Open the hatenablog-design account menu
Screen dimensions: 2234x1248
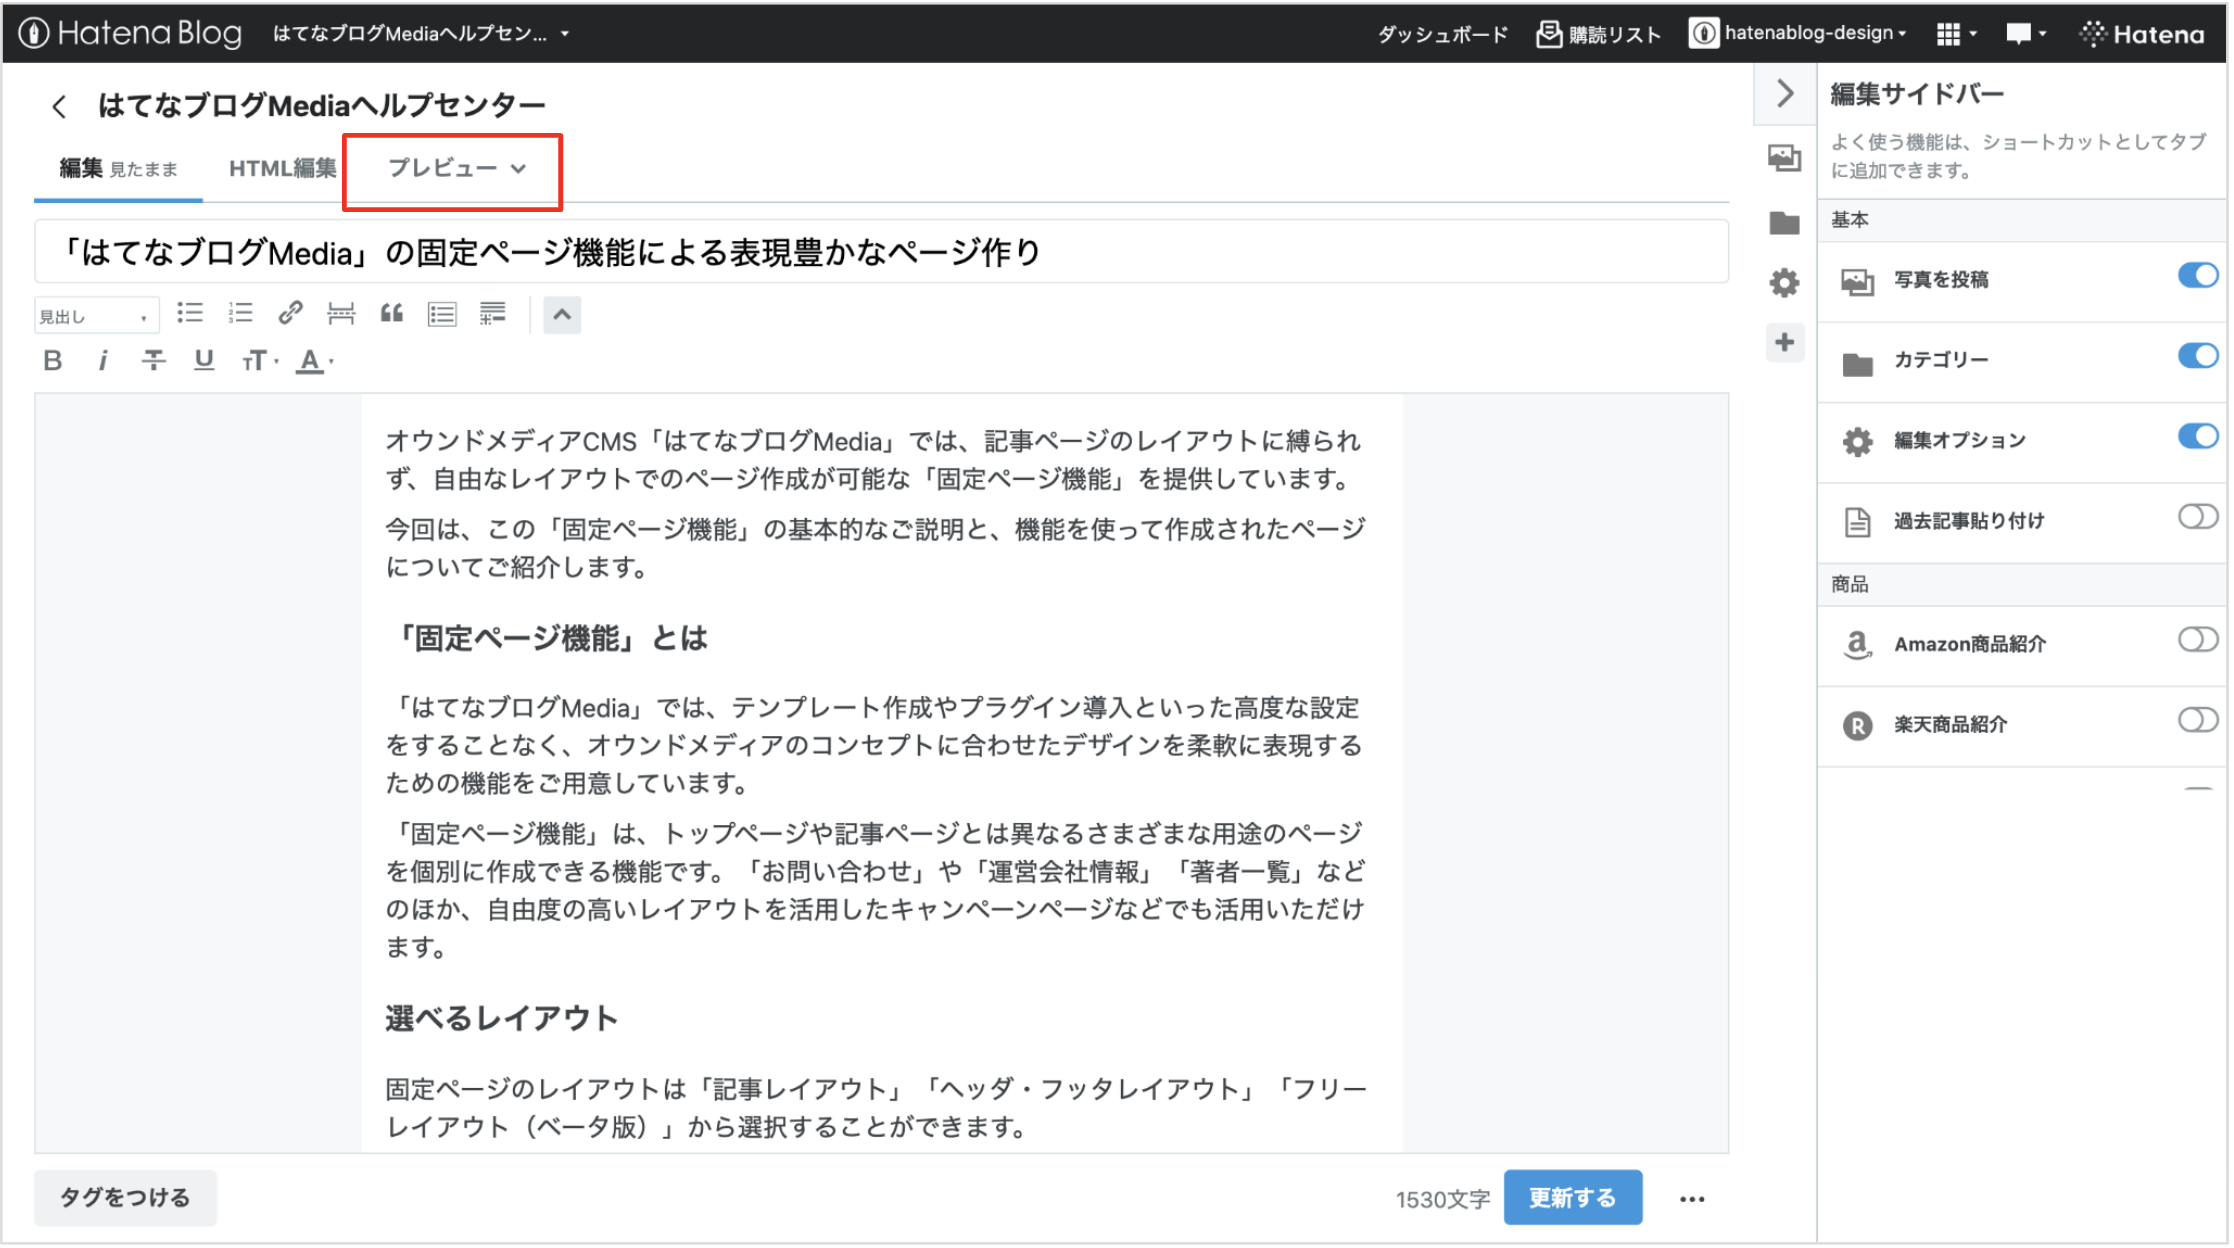pos(1798,34)
